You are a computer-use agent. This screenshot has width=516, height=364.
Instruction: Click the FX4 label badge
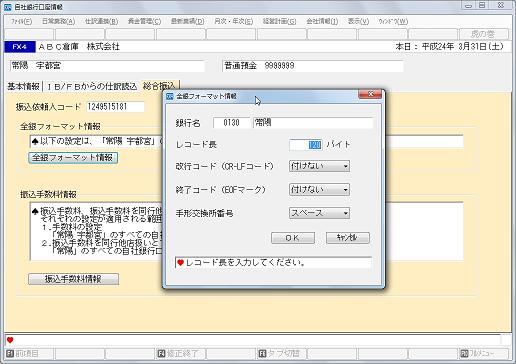click(x=20, y=47)
